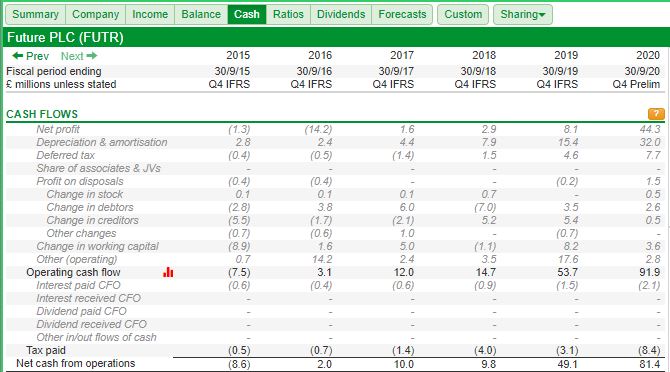Select the Cash tab
The height and width of the screenshot is (372, 670).
click(247, 15)
